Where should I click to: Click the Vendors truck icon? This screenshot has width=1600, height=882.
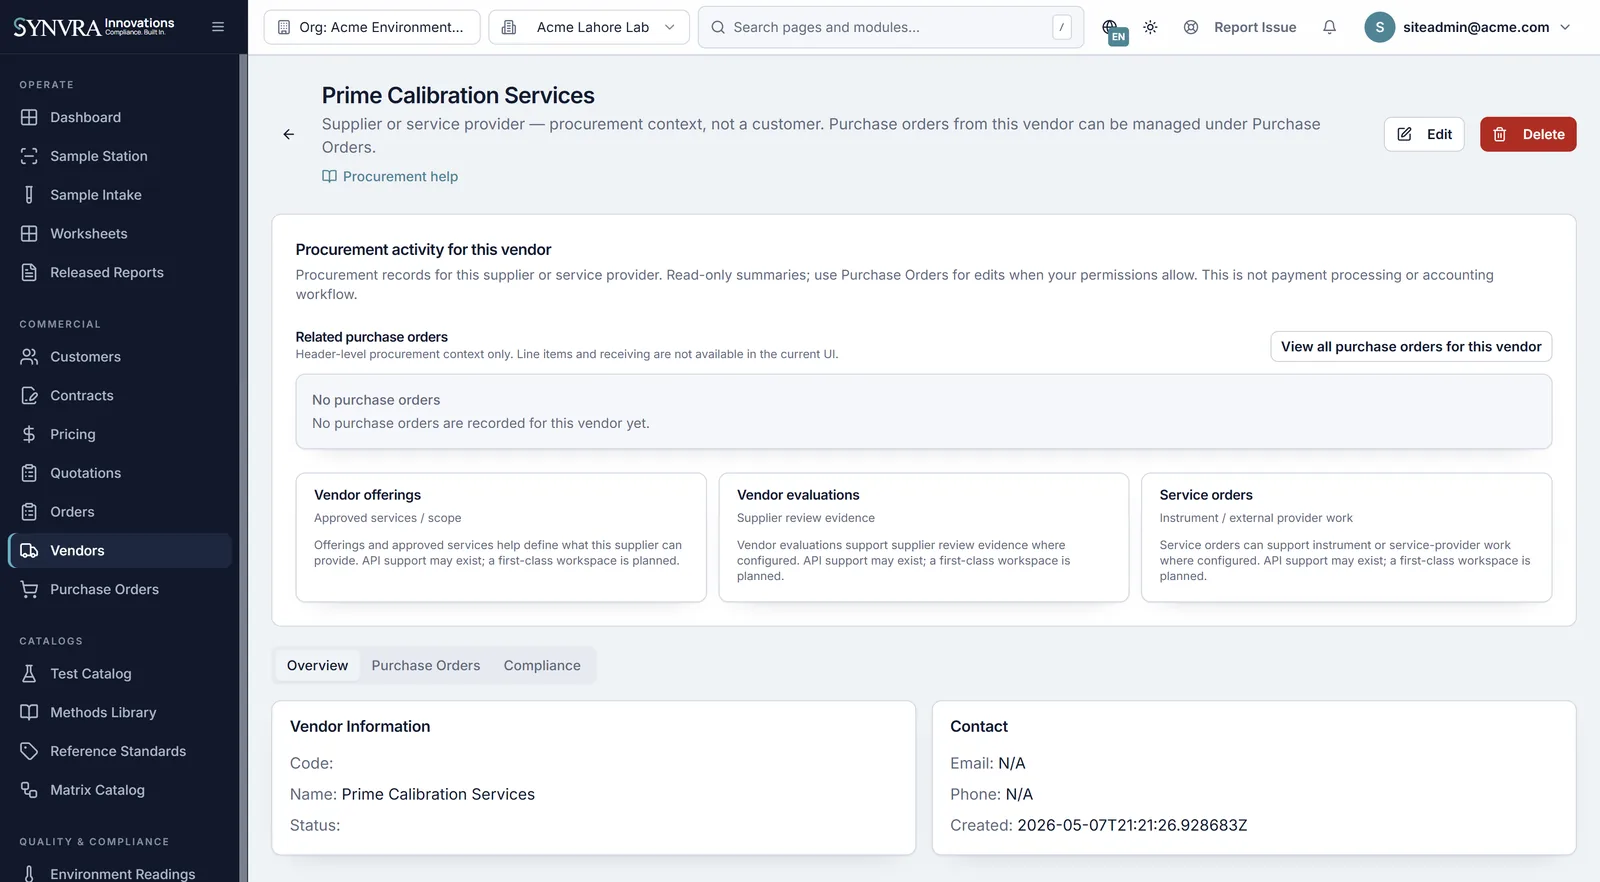point(29,551)
